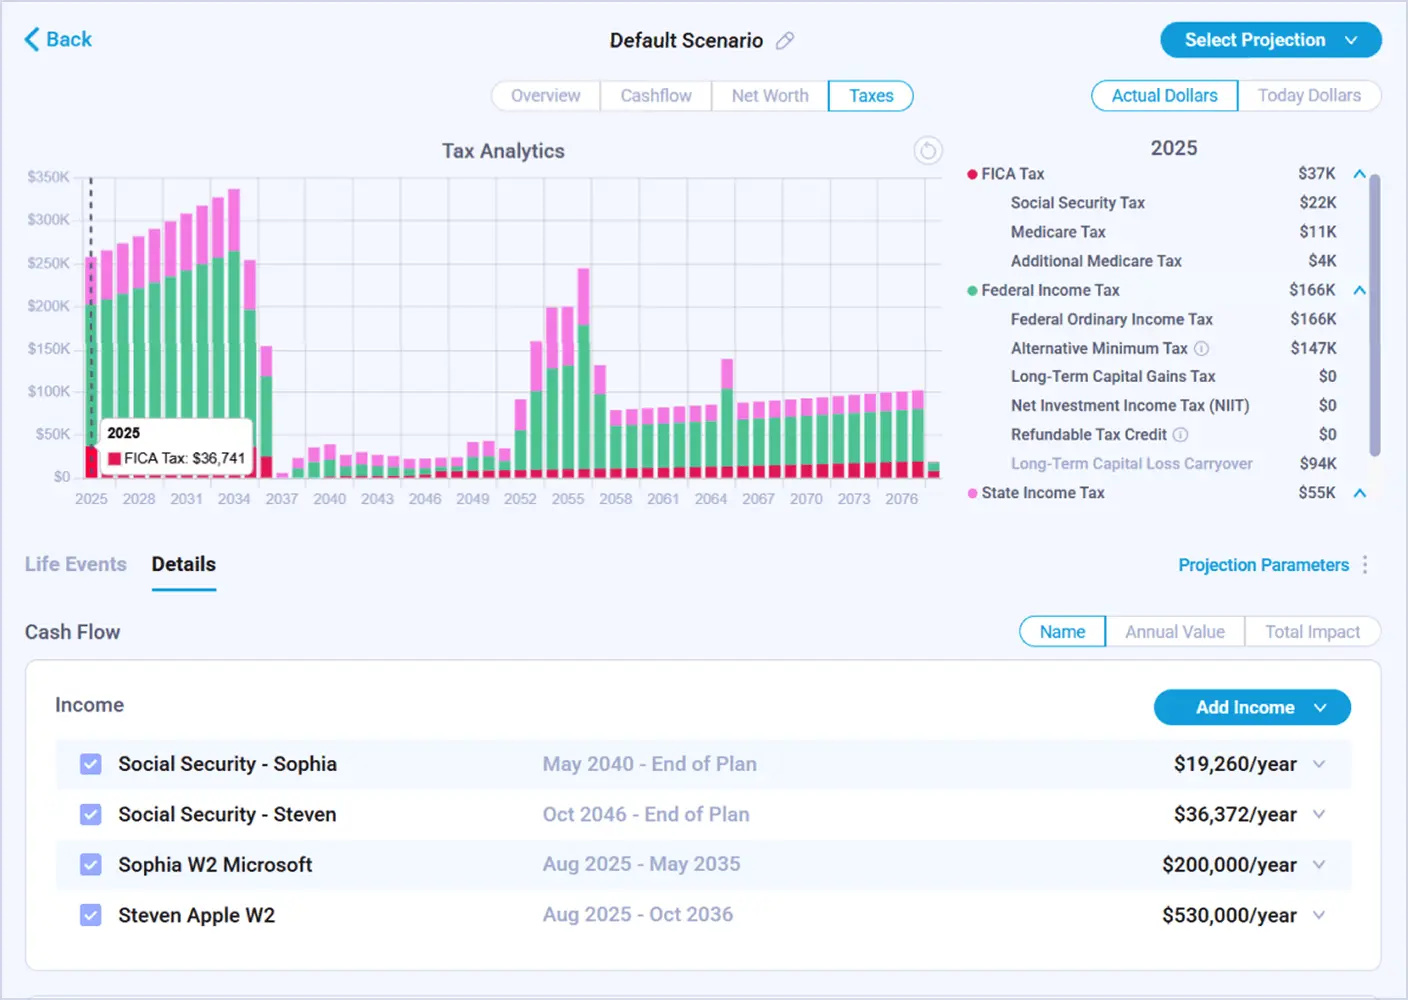Viewport: 1408px width, 1000px height.
Task: Click the 2034 bar in Tax Analytics chart
Action: pyautogui.click(x=234, y=333)
